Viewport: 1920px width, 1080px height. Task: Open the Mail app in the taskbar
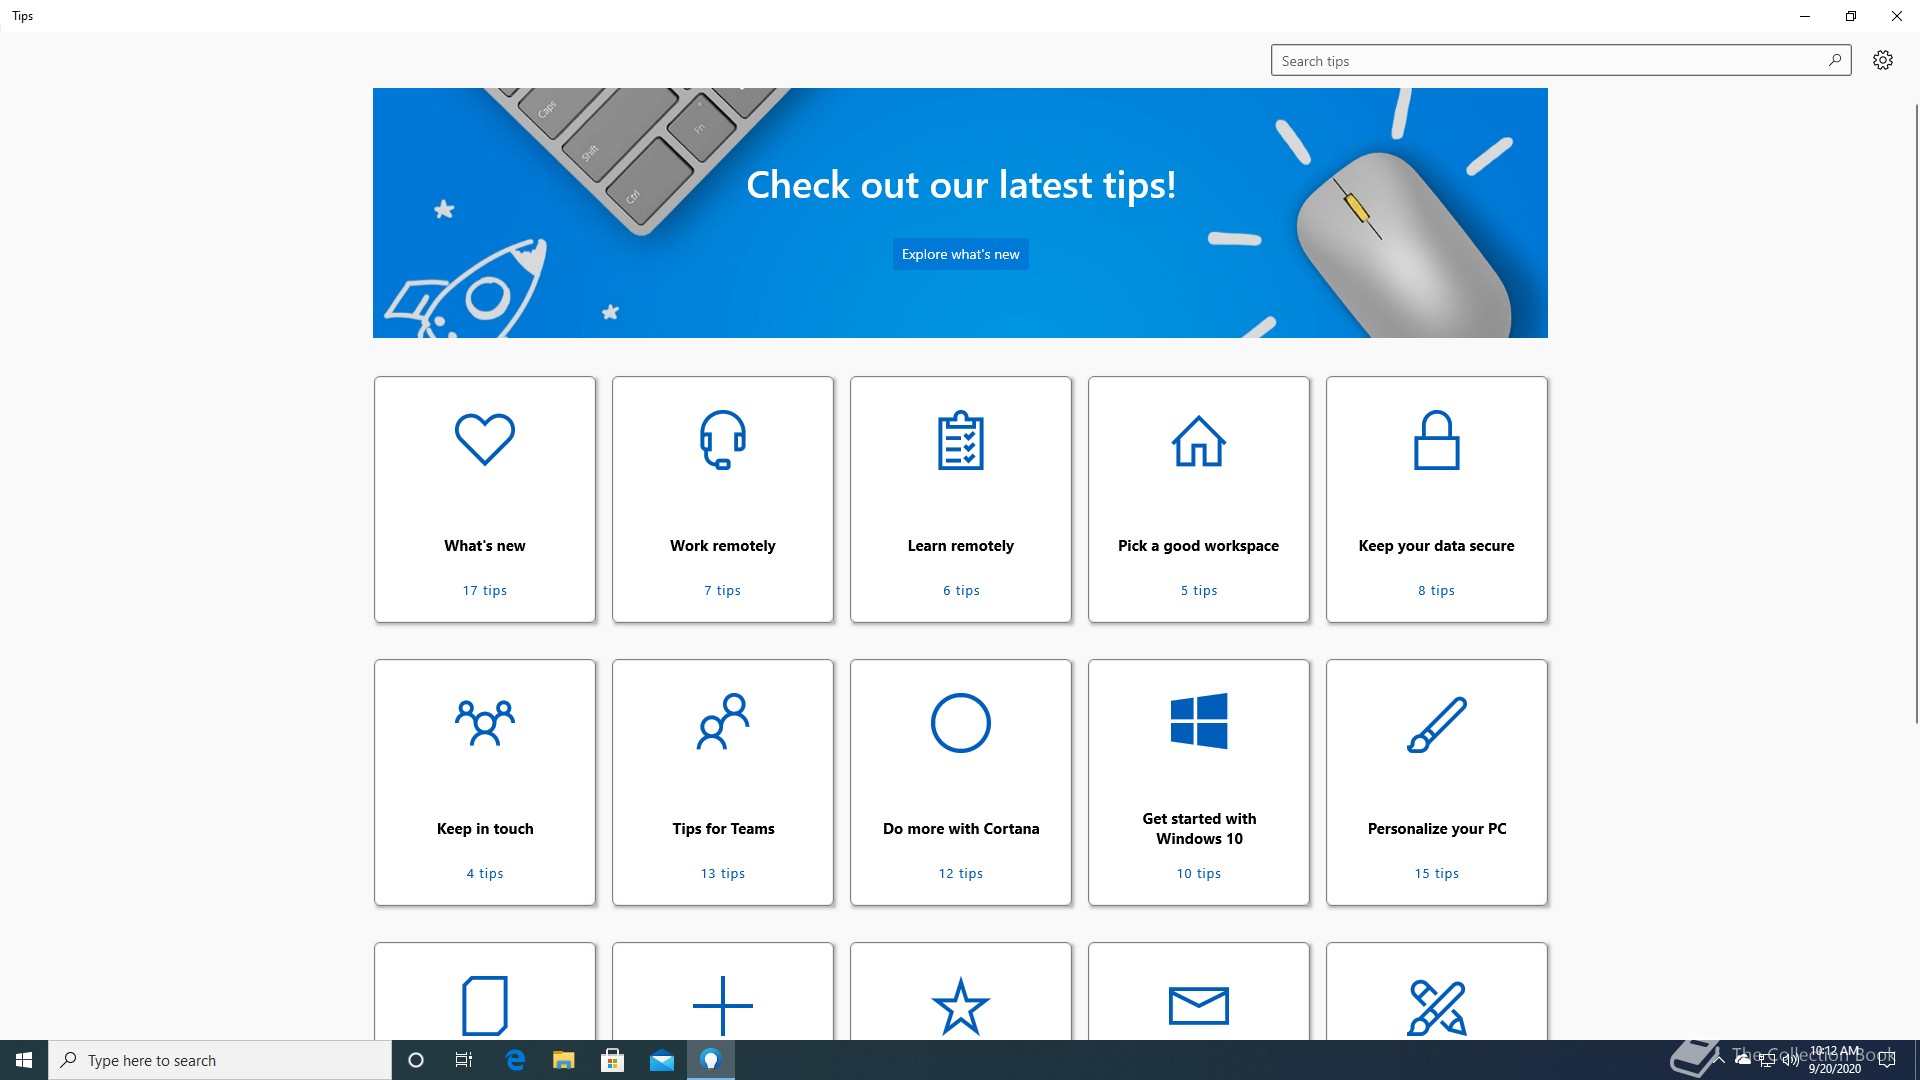pyautogui.click(x=661, y=1060)
